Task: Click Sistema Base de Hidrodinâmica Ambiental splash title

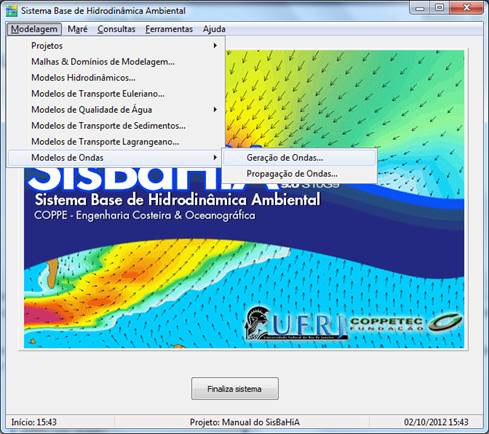Action: pyautogui.click(x=177, y=200)
